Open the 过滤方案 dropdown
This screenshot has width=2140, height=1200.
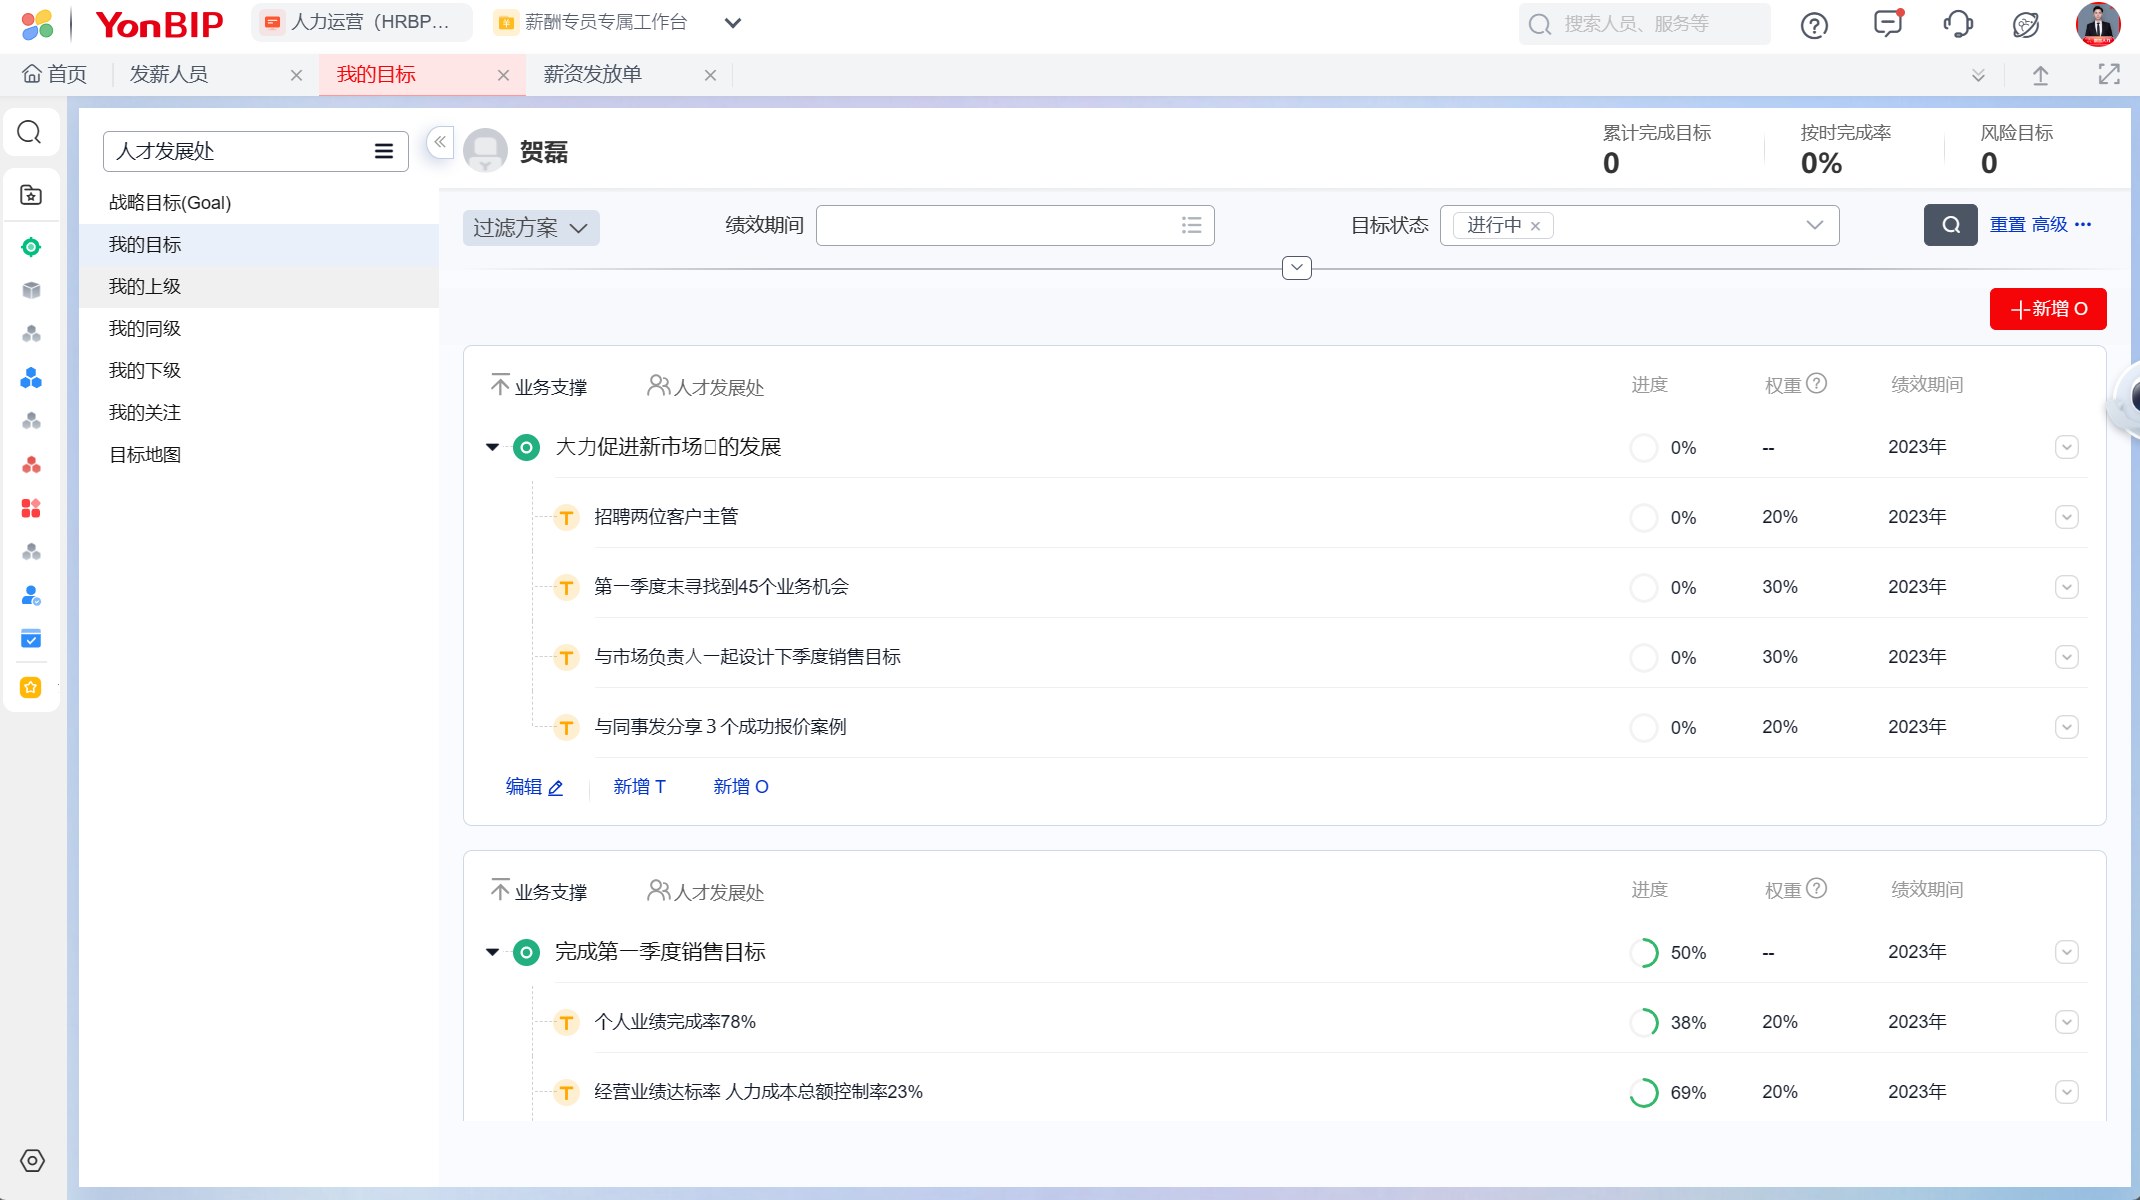[x=531, y=228]
